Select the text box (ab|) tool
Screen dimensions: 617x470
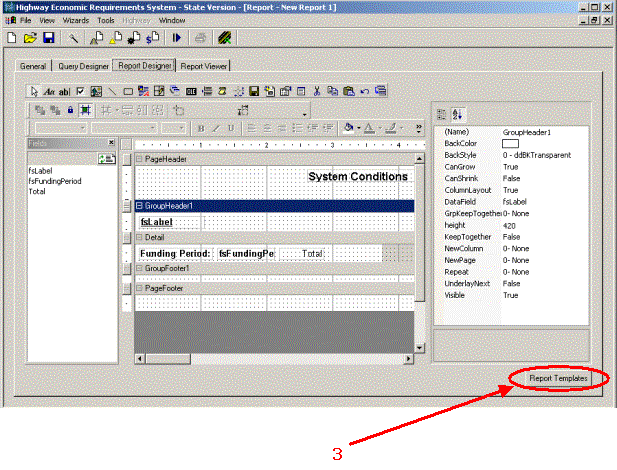[64, 91]
